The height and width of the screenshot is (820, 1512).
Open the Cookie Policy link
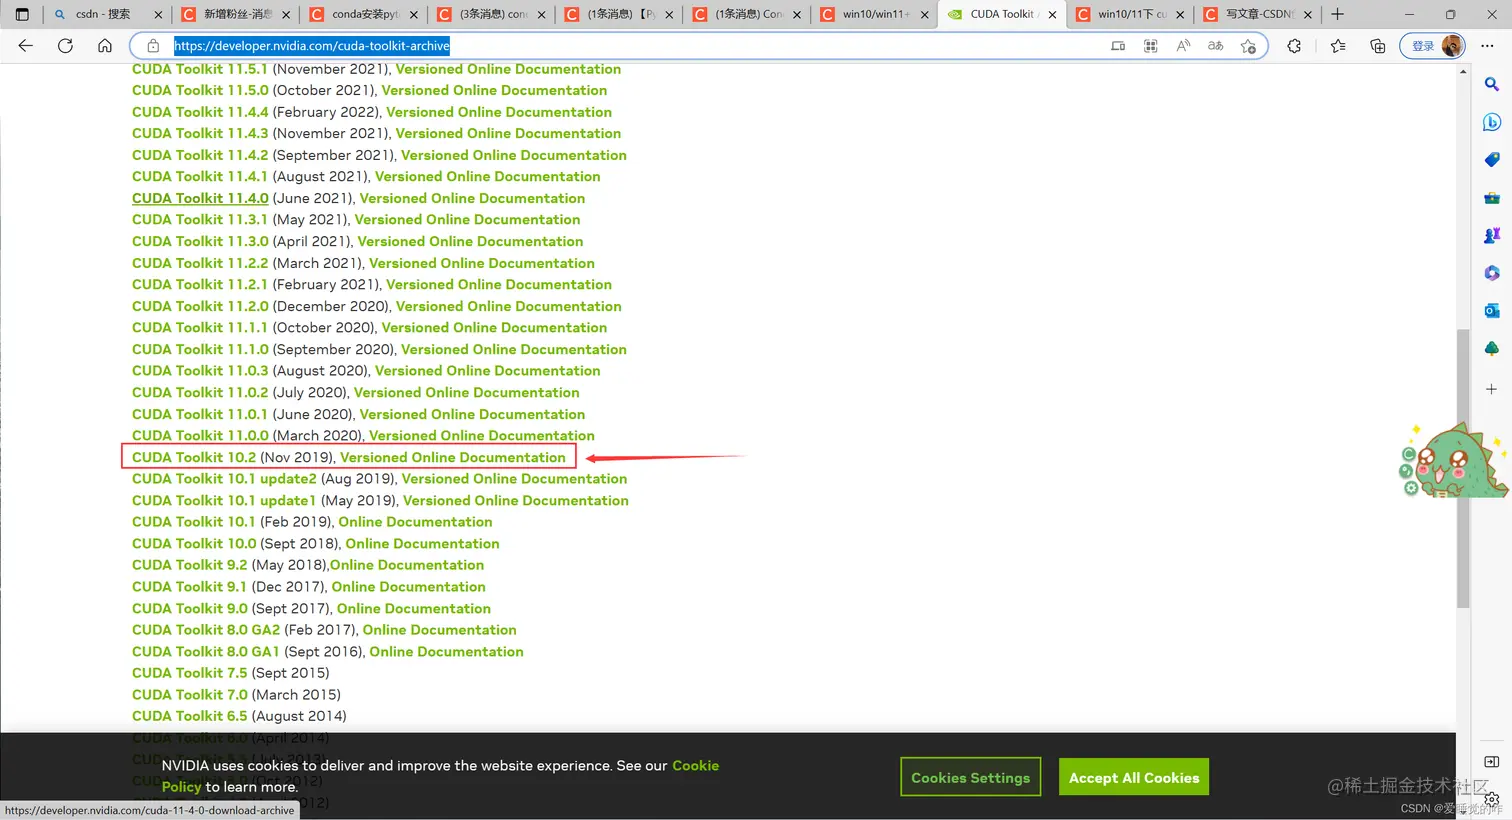coord(695,765)
